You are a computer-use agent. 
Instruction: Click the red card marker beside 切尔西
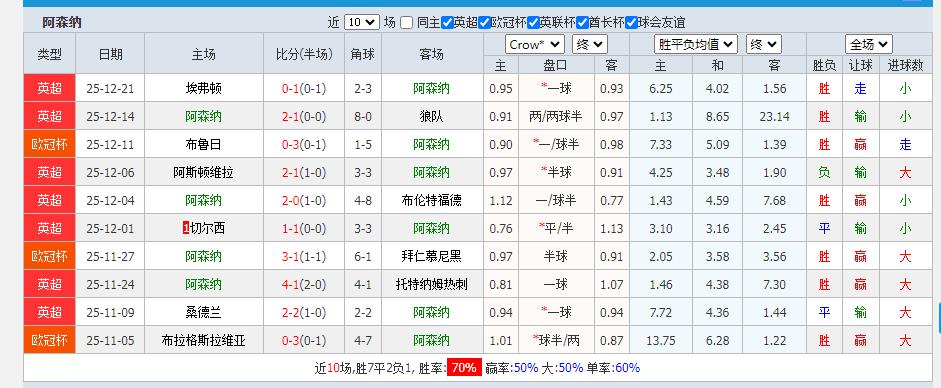[x=186, y=228]
